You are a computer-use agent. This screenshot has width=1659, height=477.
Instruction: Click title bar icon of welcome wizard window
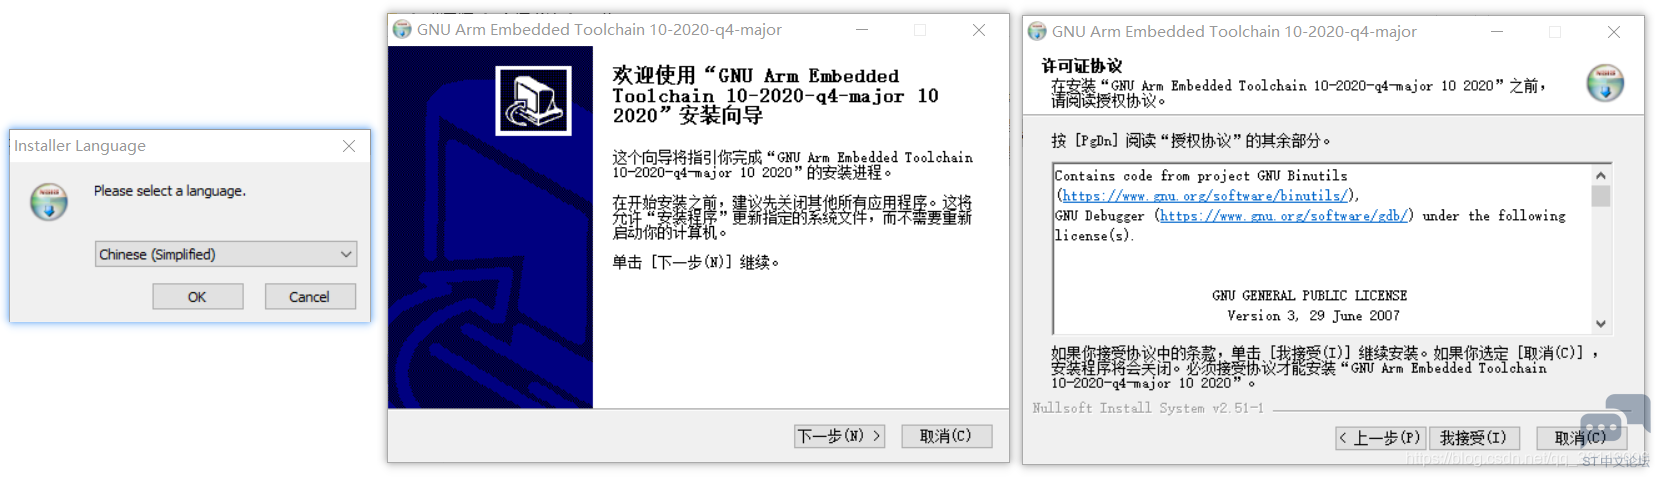coord(402,30)
